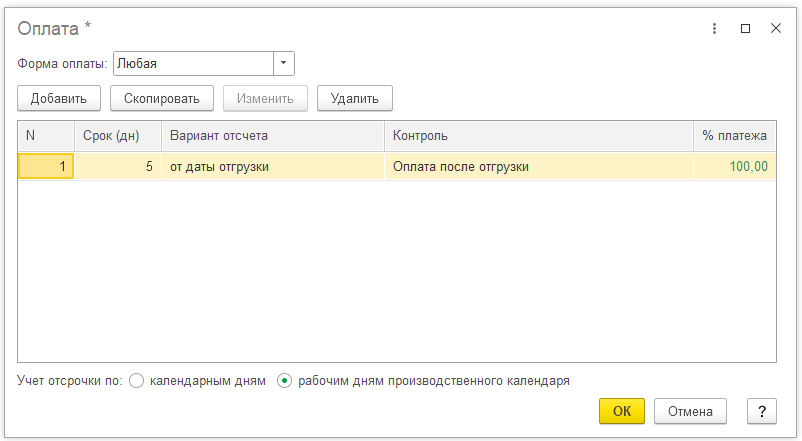The height and width of the screenshot is (441, 802).
Task: Click the % платежа column header
Action: [x=734, y=136]
